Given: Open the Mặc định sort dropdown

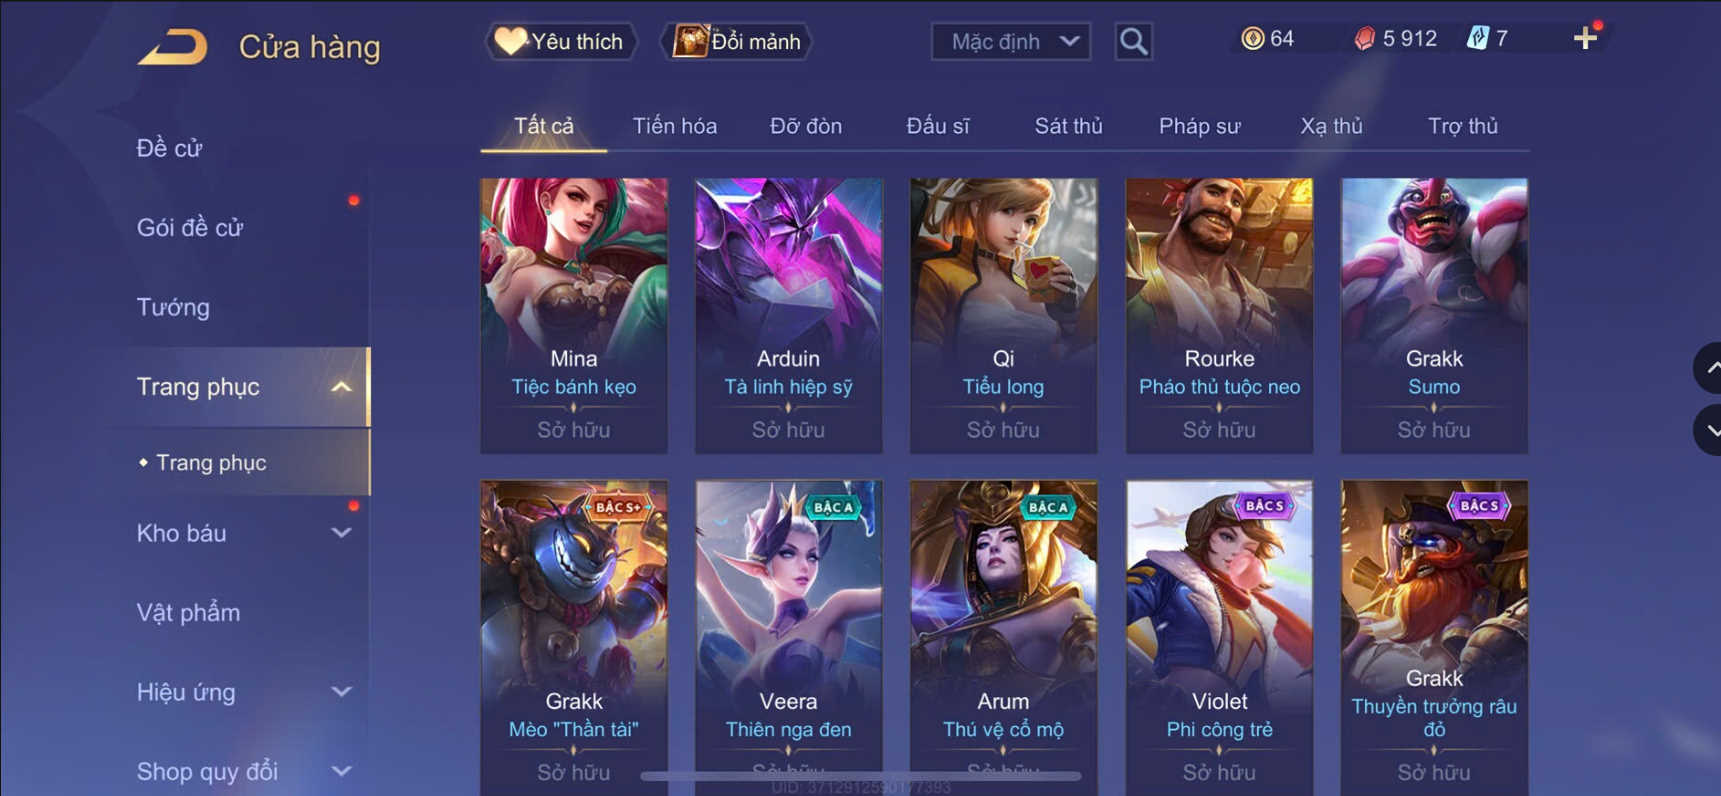Looking at the screenshot, I should click(1011, 42).
